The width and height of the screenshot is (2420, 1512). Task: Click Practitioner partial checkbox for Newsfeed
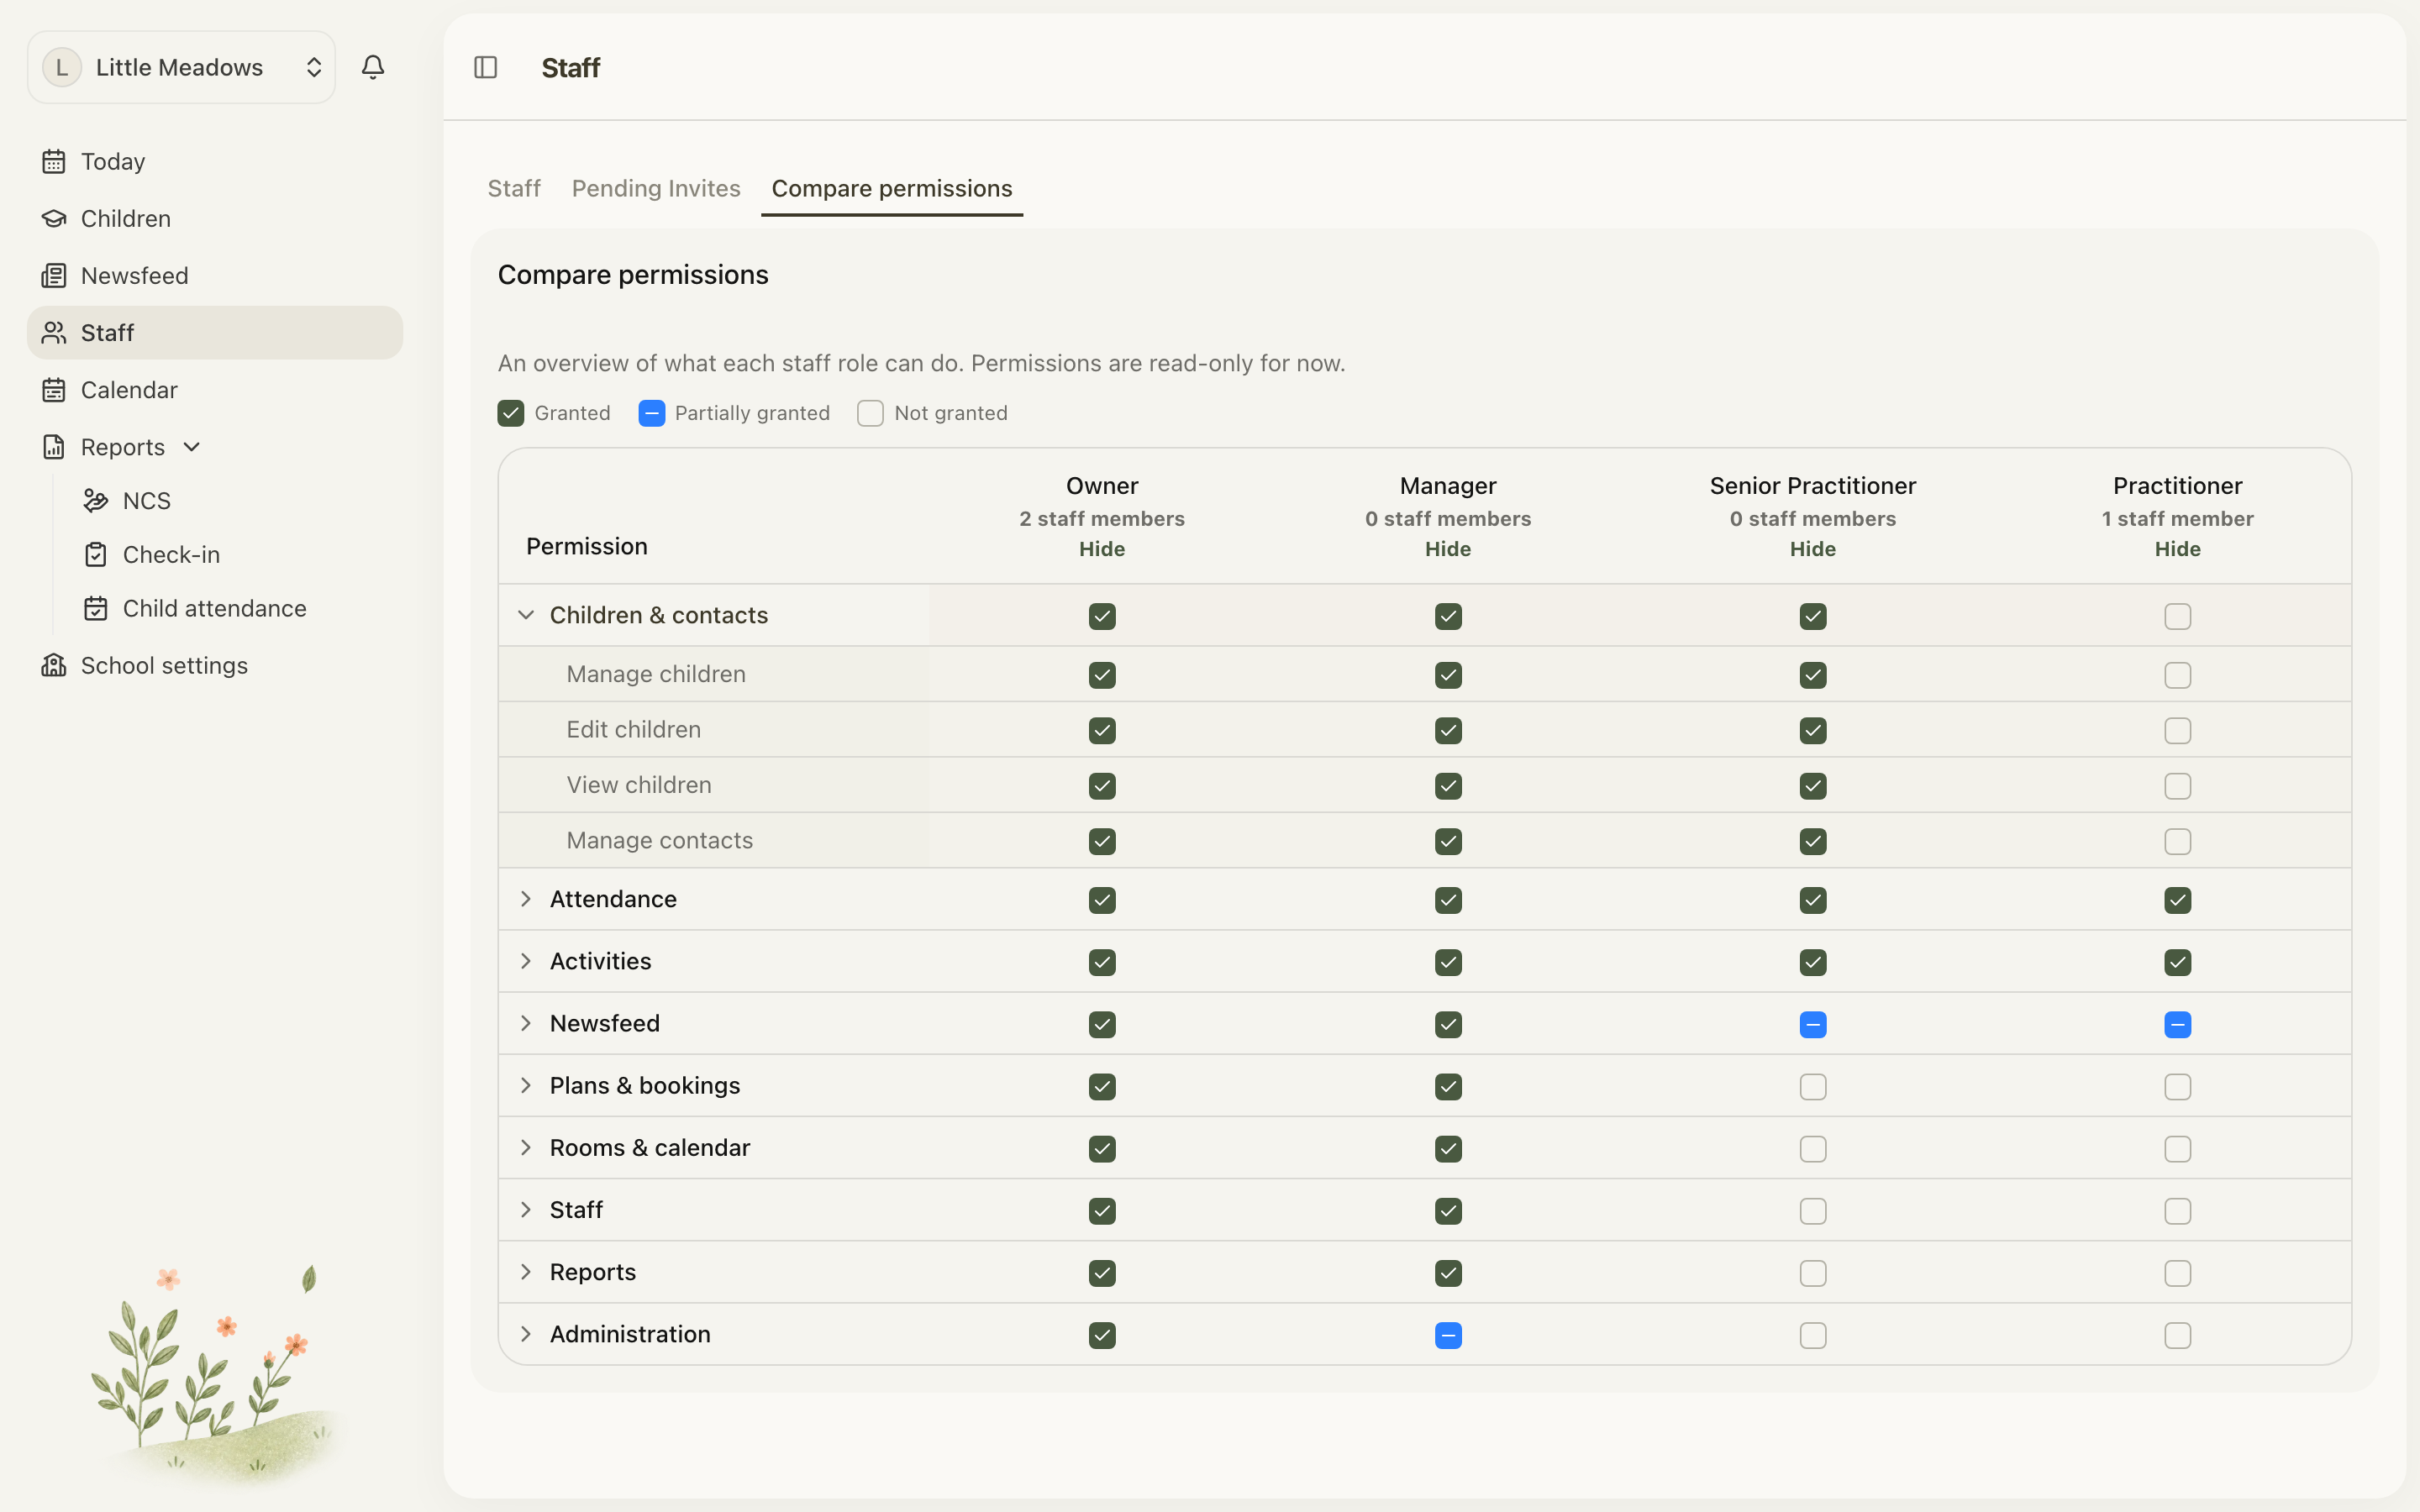click(x=2178, y=1024)
